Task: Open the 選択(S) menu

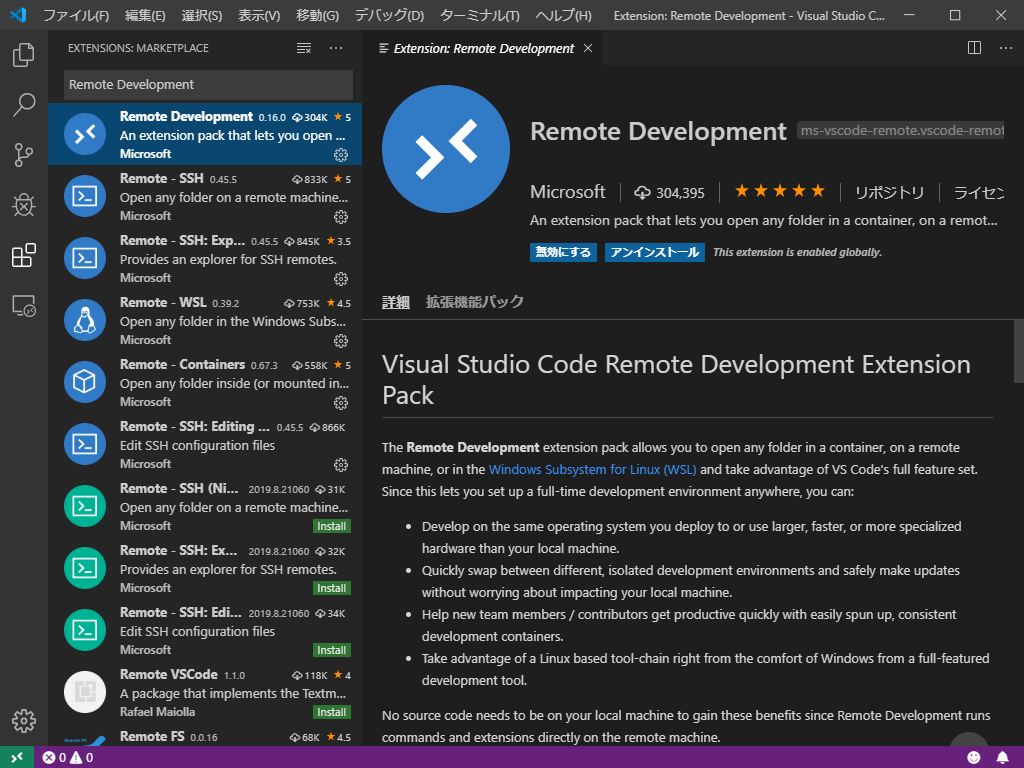Action: (x=201, y=15)
